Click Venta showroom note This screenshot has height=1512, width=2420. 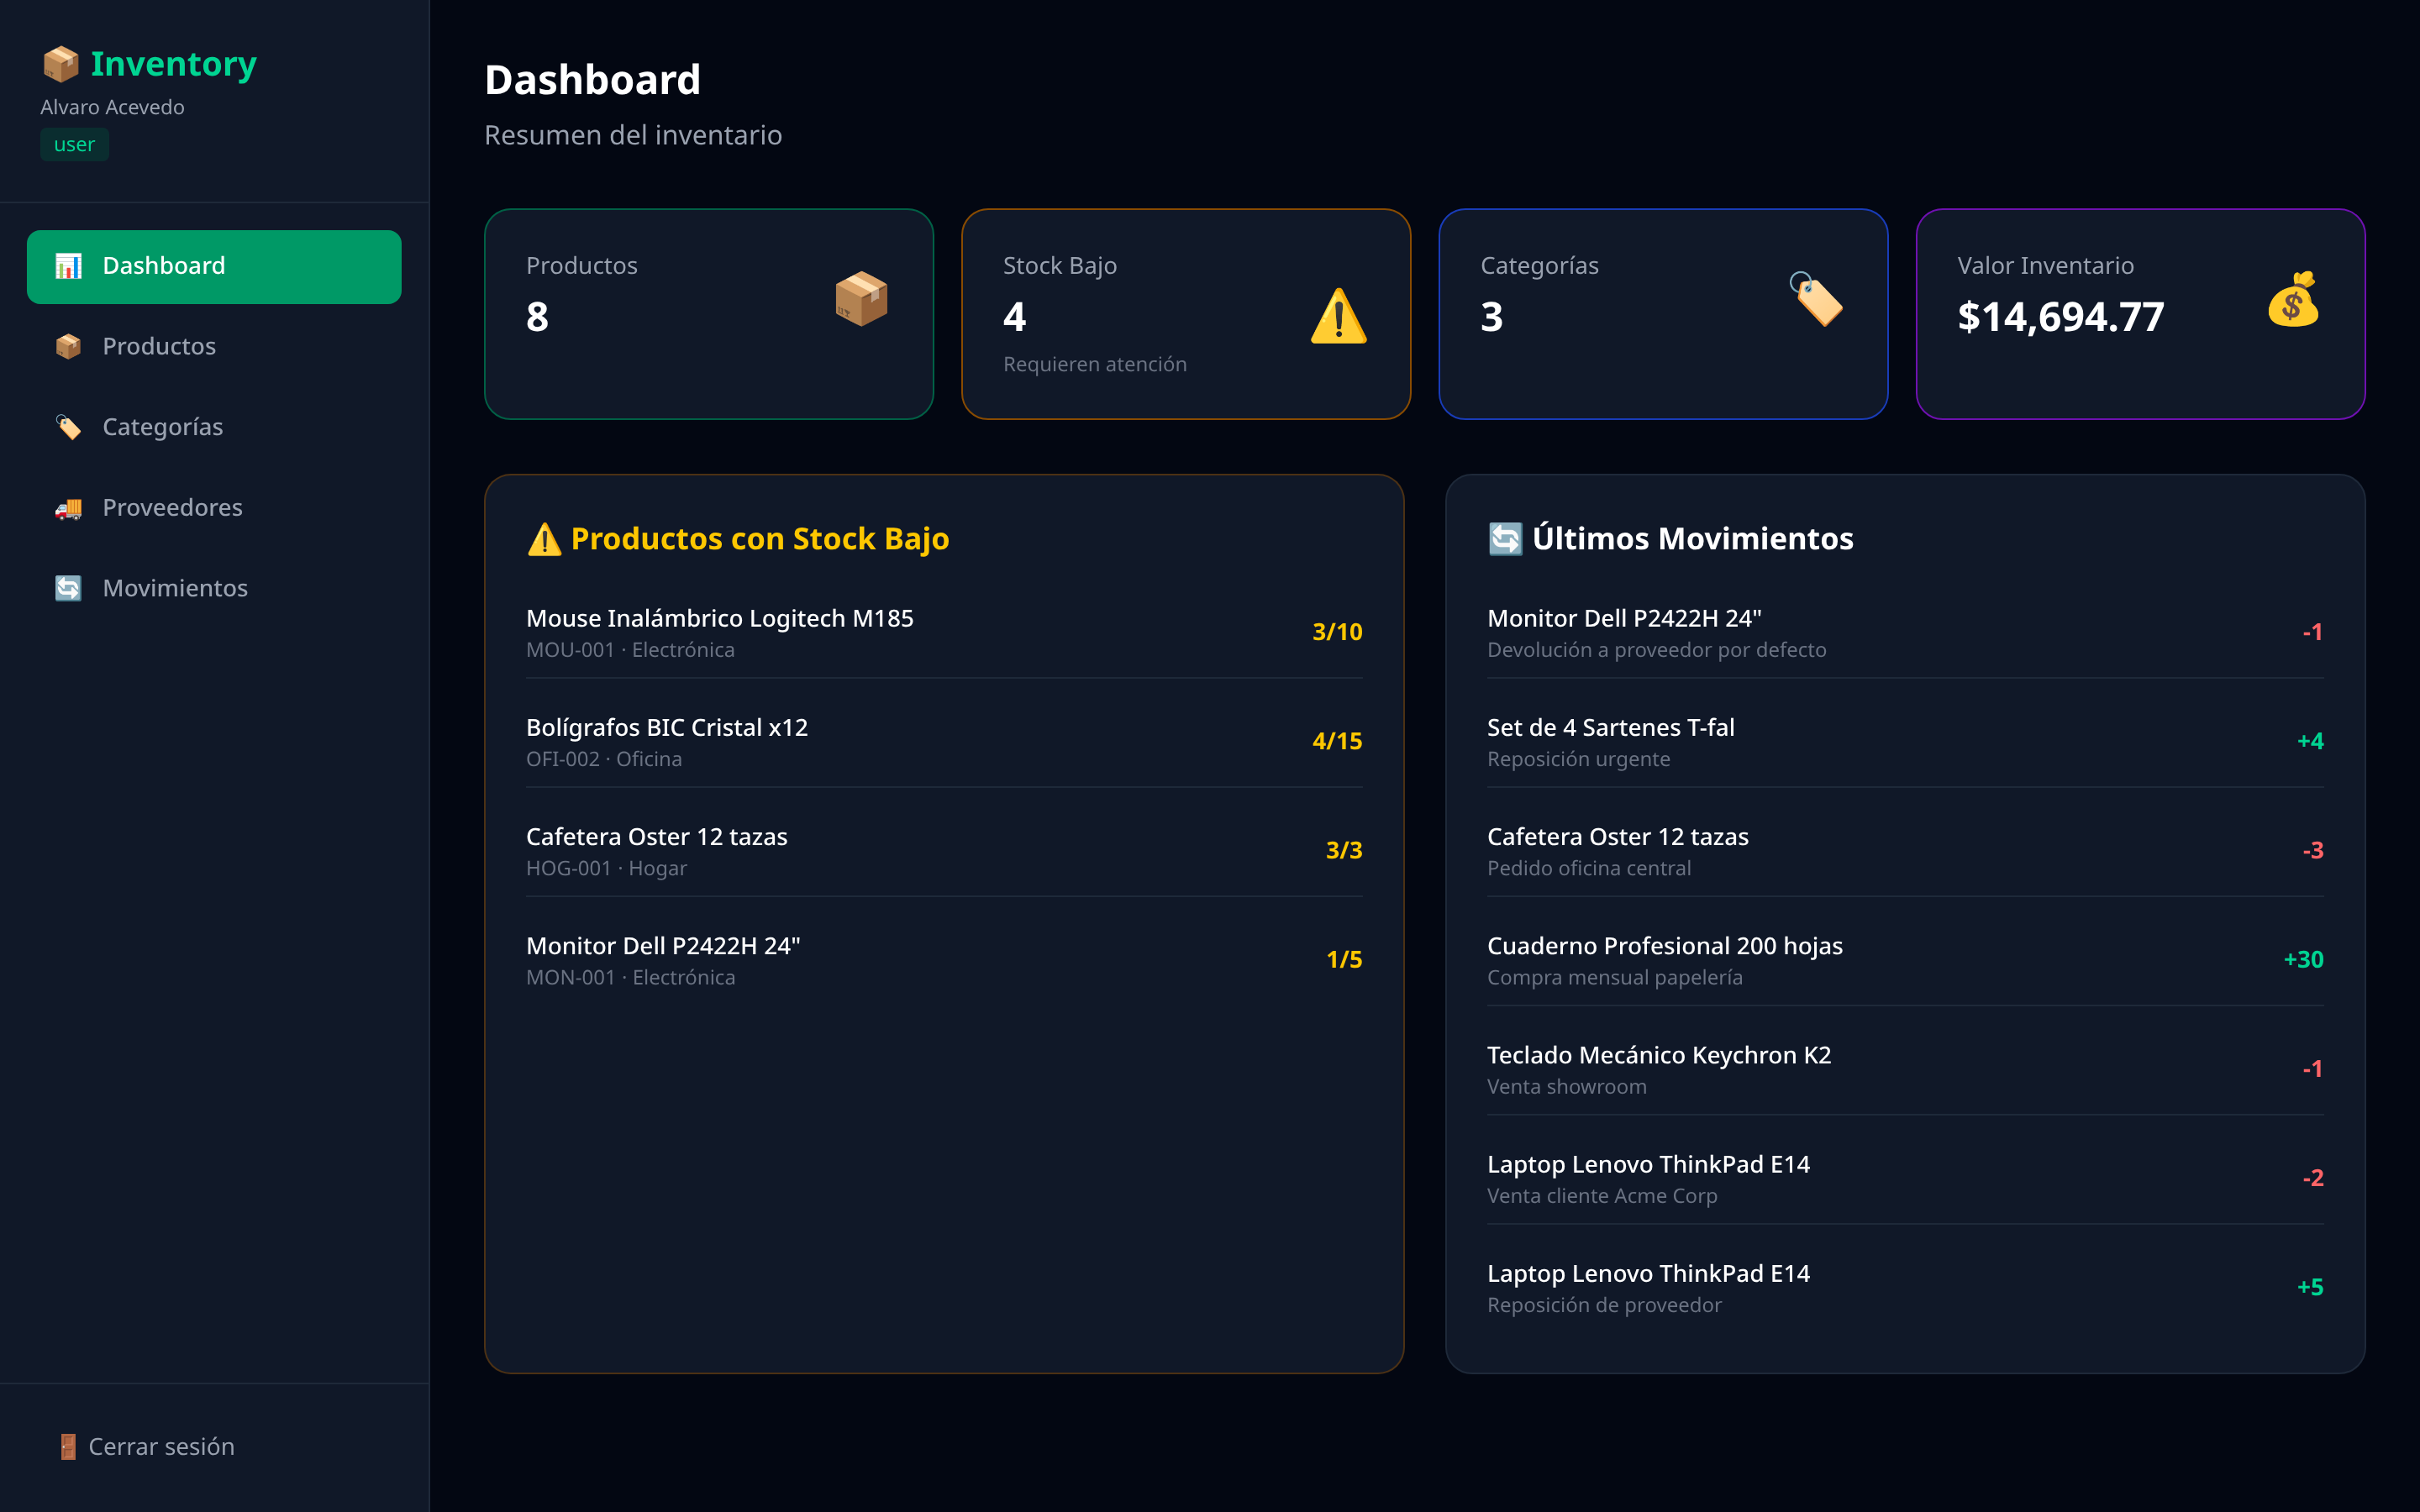click(x=1566, y=1087)
